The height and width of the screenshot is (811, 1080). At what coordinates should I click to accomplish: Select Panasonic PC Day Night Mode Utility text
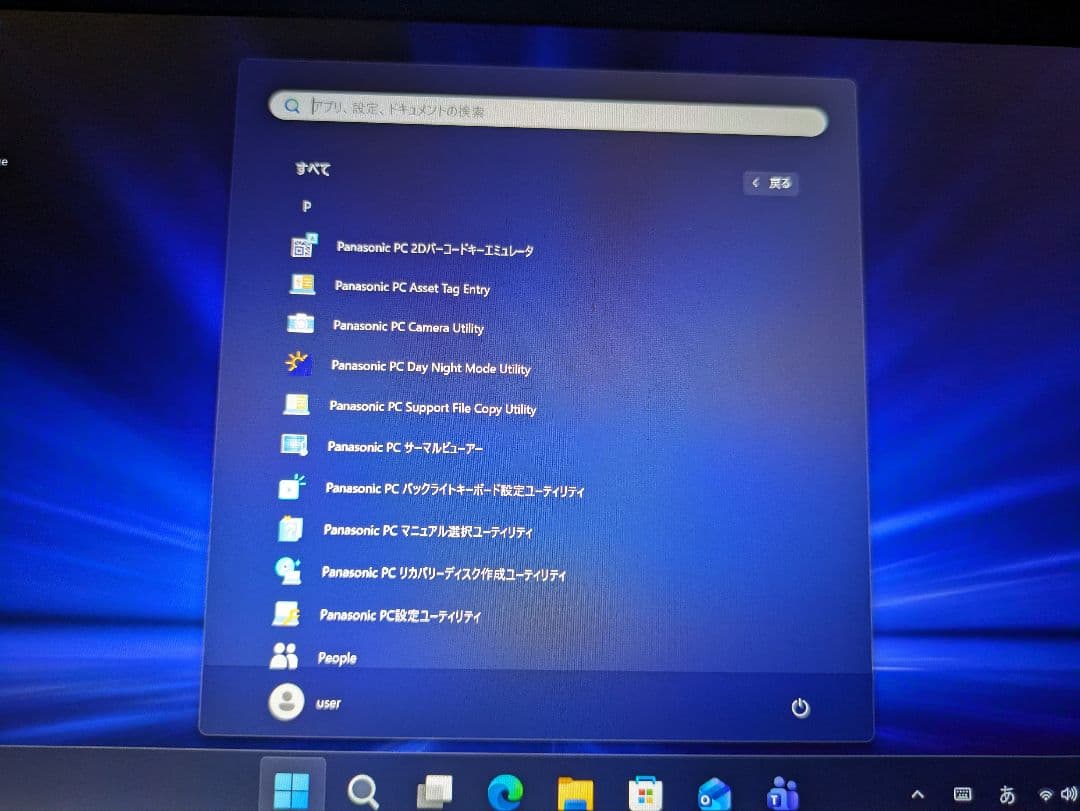(x=430, y=367)
